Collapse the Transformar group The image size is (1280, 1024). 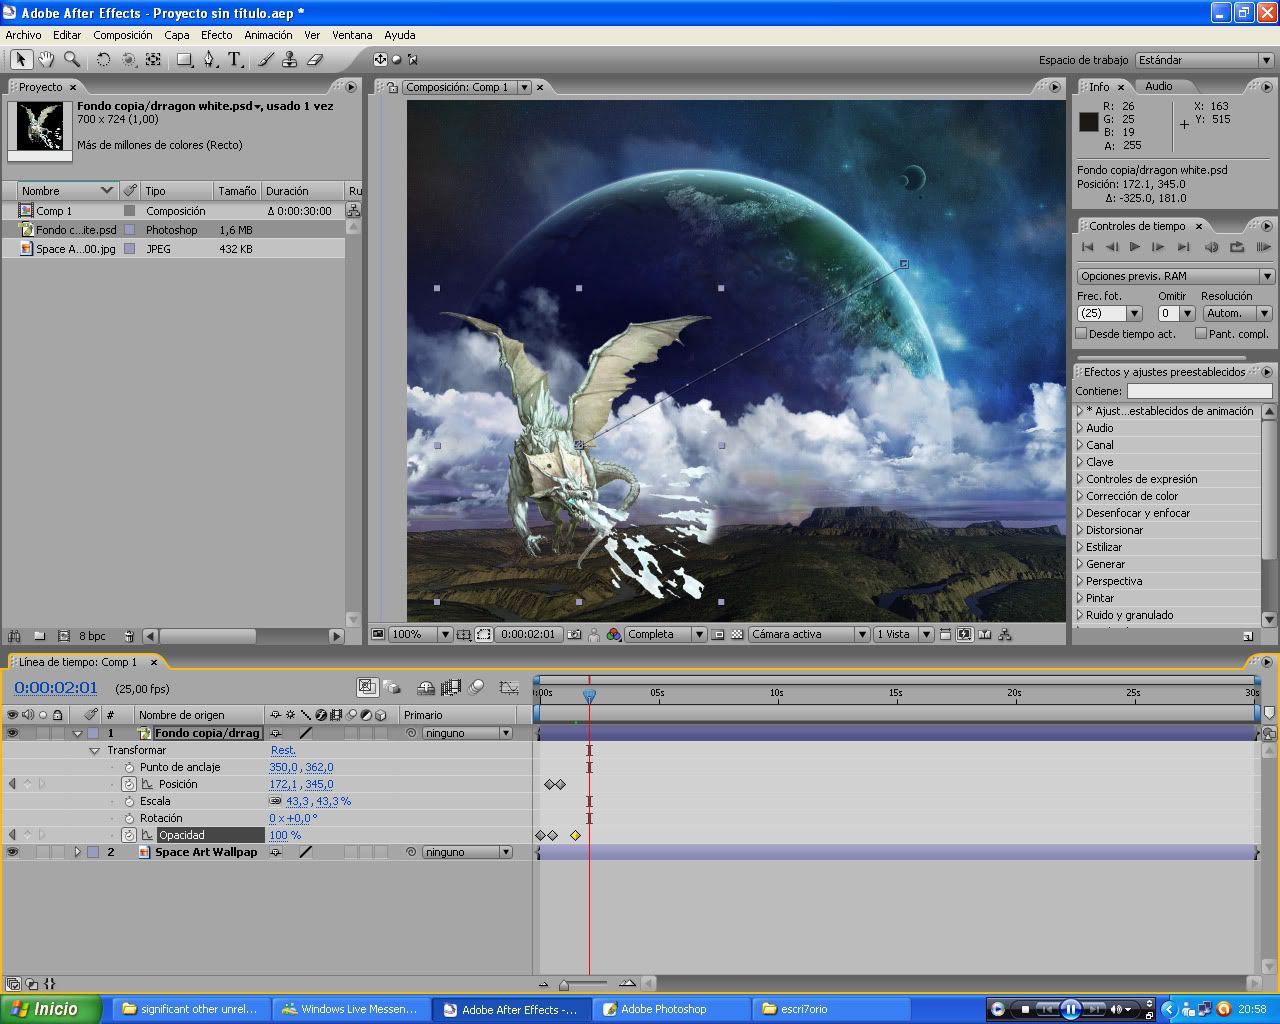[x=95, y=750]
